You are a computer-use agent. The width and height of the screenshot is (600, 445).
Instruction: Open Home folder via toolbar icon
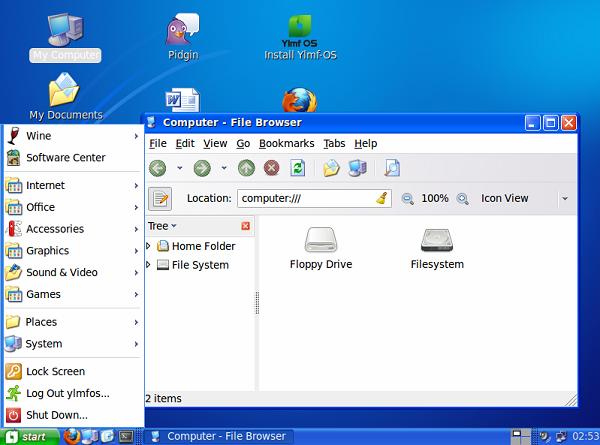[331, 168]
